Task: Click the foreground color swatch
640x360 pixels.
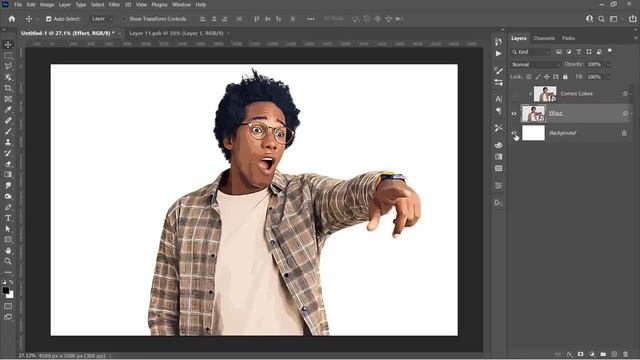Action: click(x=6, y=290)
